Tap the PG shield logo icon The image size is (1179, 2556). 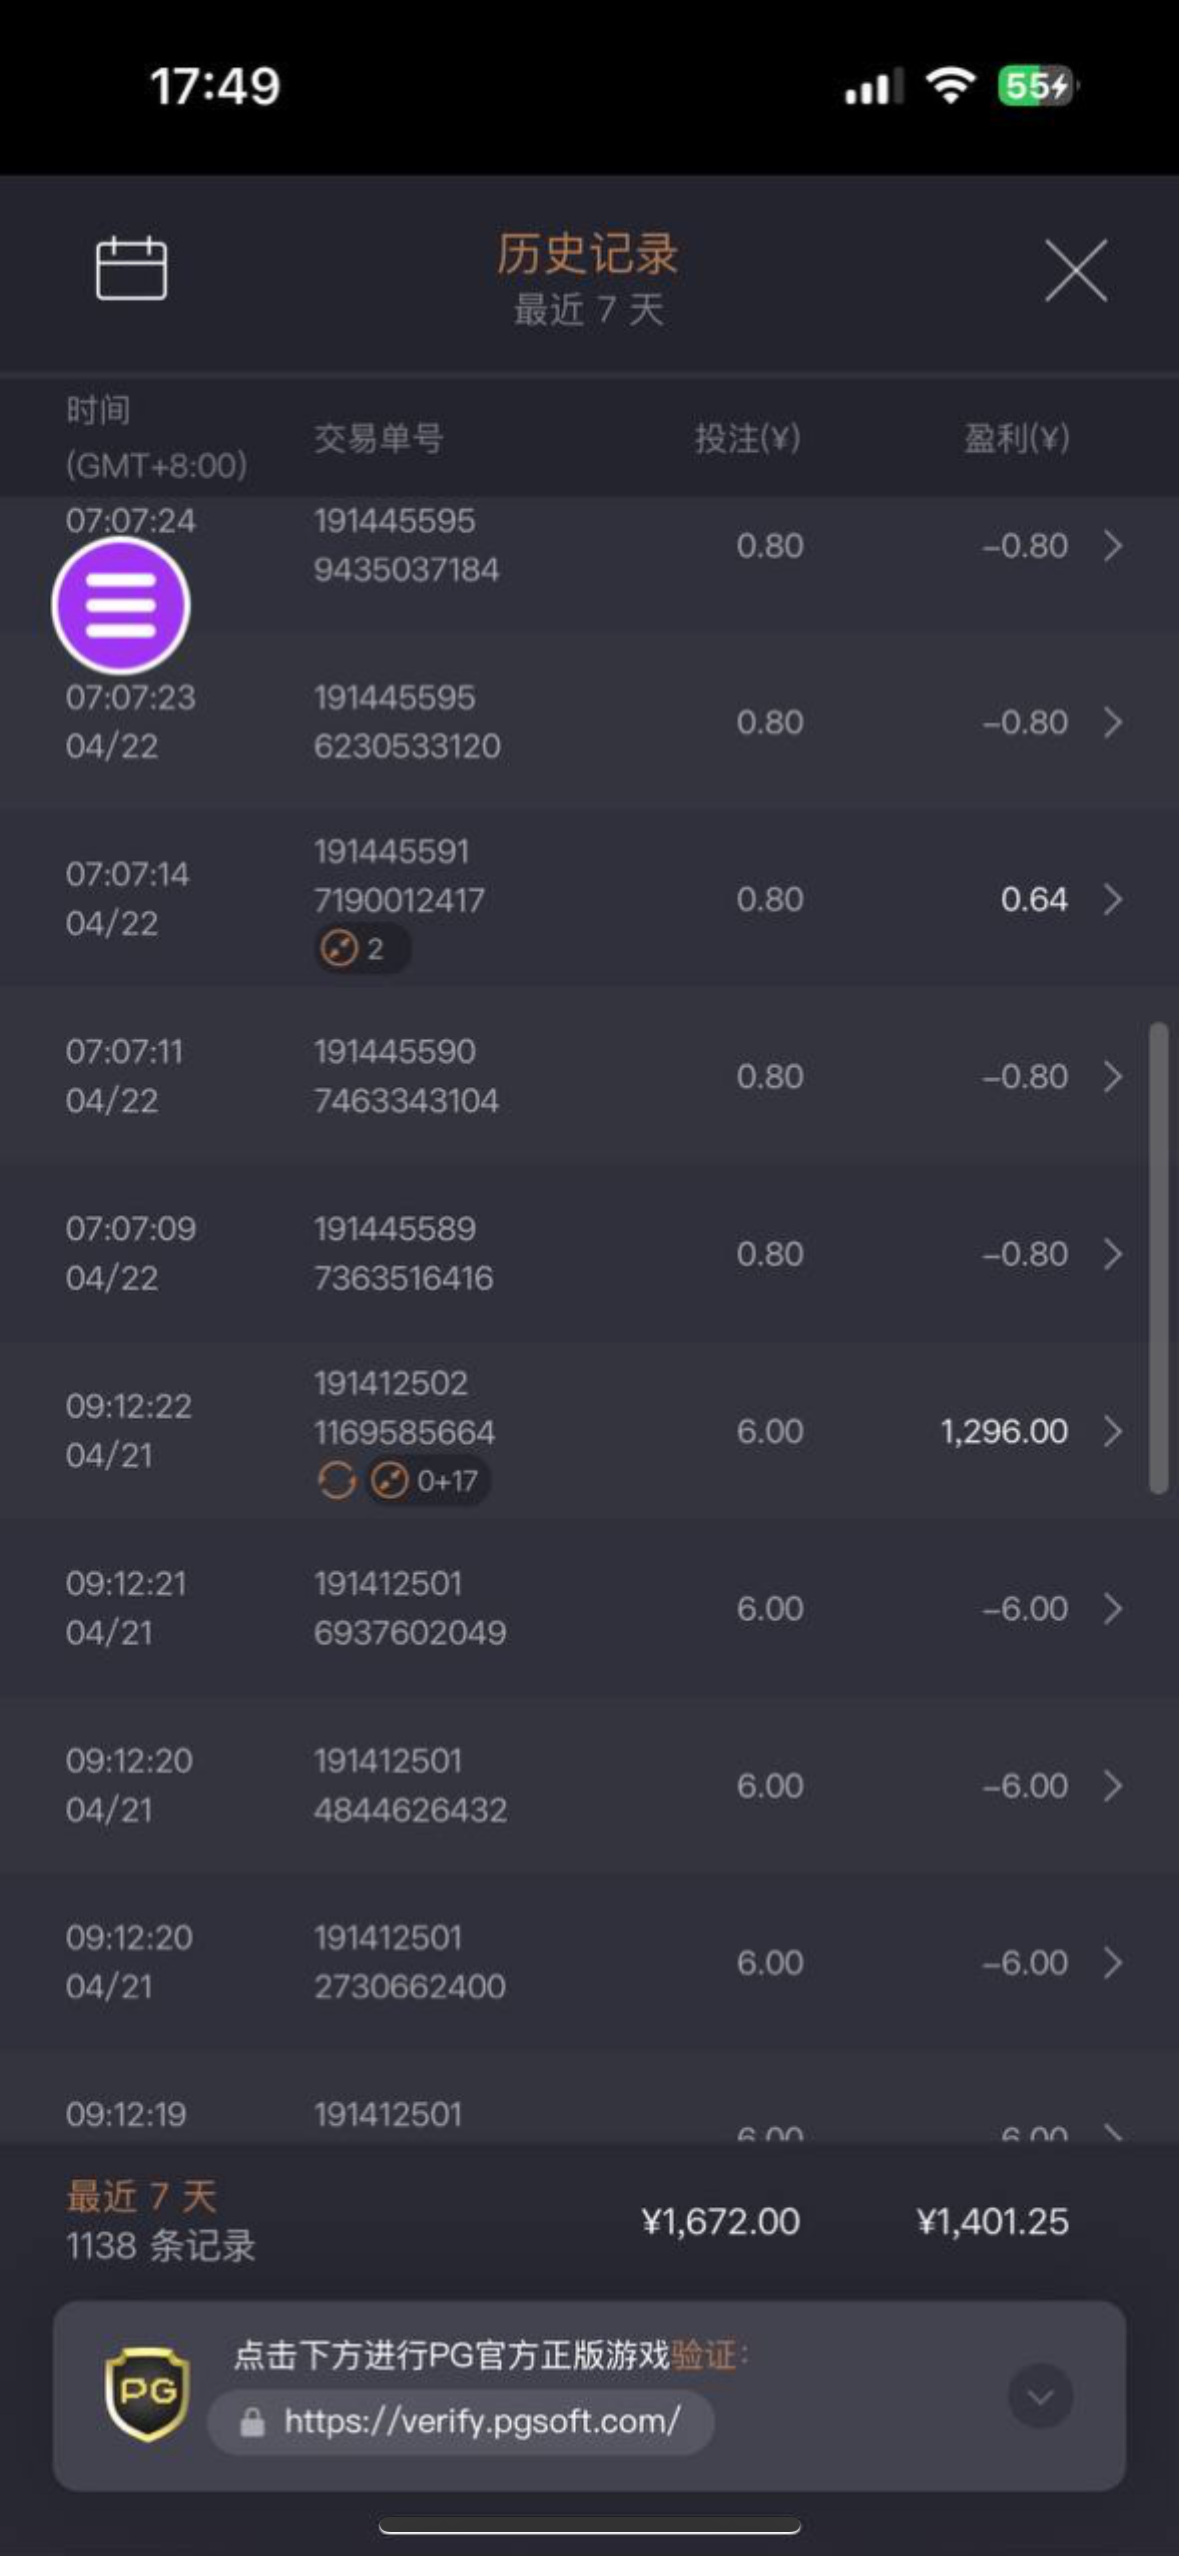[x=147, y=2395]
